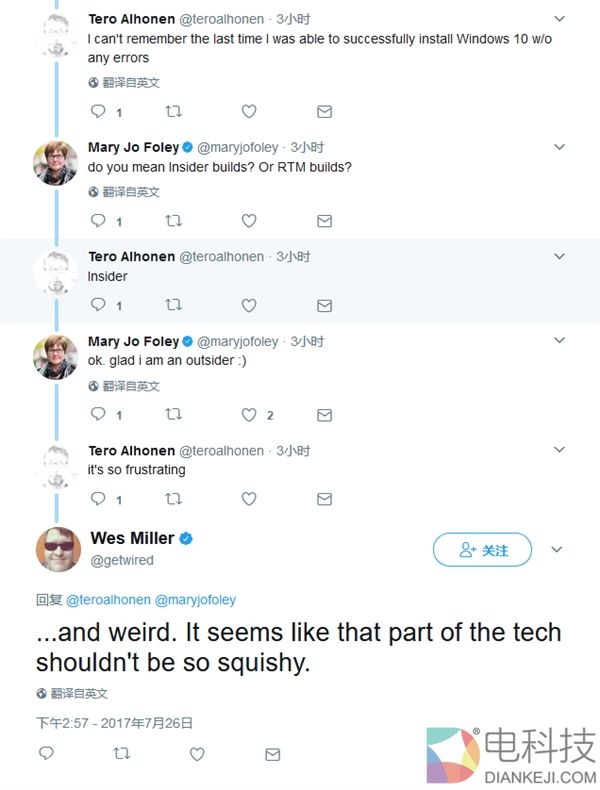Follow Wes Miller with the 关注 button
The height and width of the screenshot is (790, 600).
coord(482,550)
